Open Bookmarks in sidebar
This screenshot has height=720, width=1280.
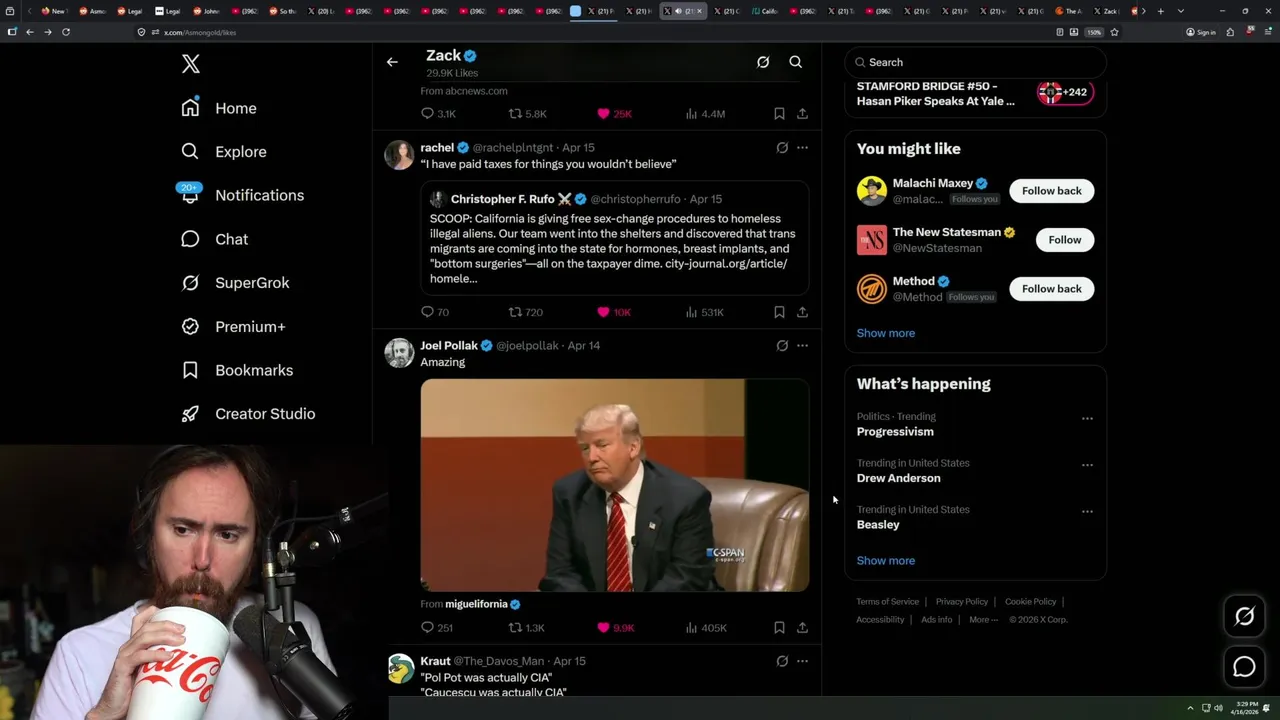(237, 370)
